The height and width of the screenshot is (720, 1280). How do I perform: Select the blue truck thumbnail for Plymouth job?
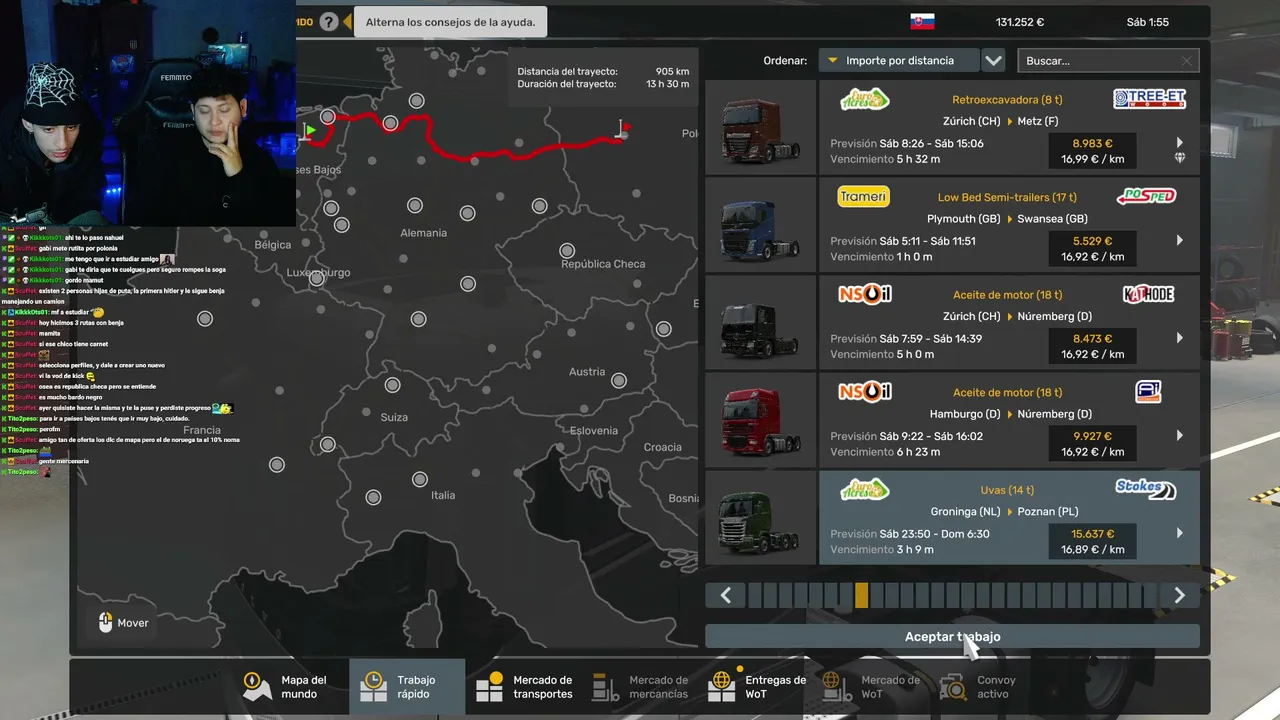[x=761, y=225]
